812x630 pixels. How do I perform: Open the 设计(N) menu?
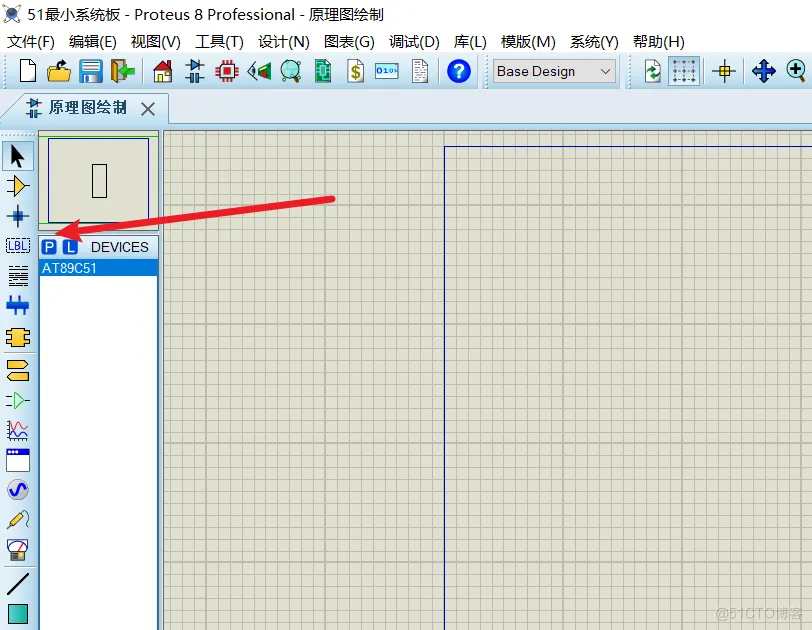(284, 41)
